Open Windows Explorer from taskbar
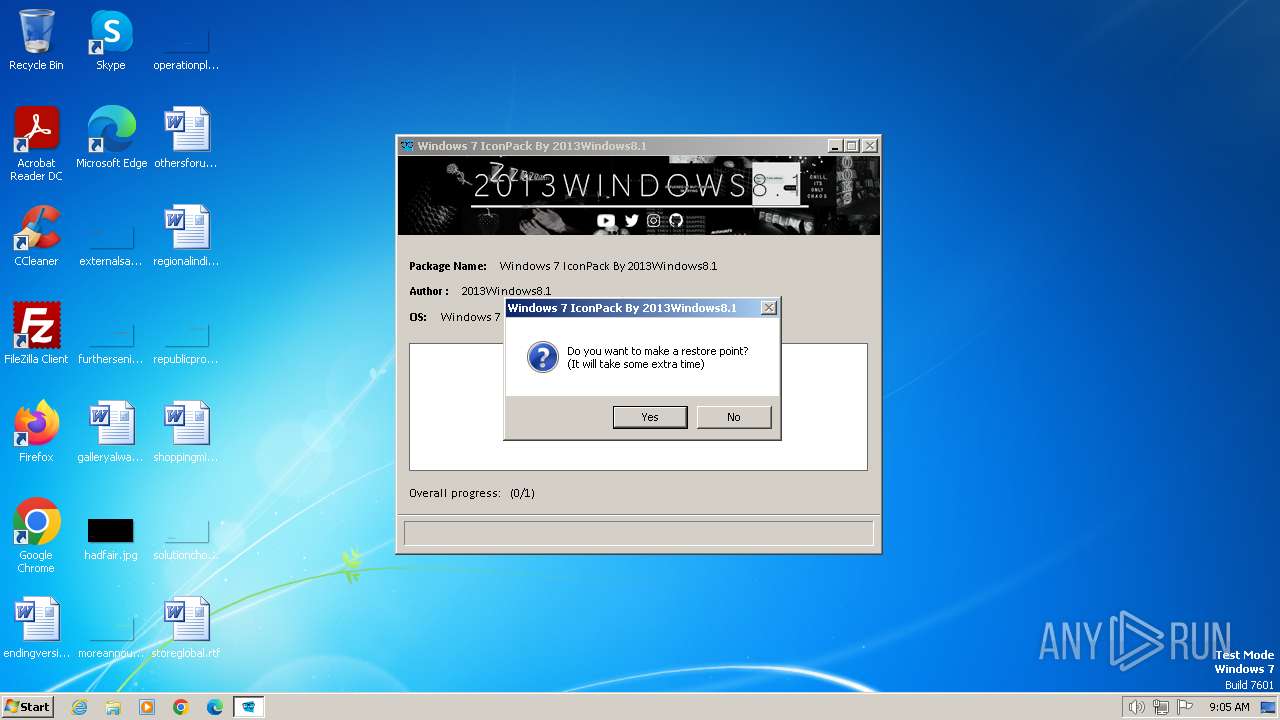Viewport: 1280px width, 720px height. pyautogui.click(x=113, y=707)
